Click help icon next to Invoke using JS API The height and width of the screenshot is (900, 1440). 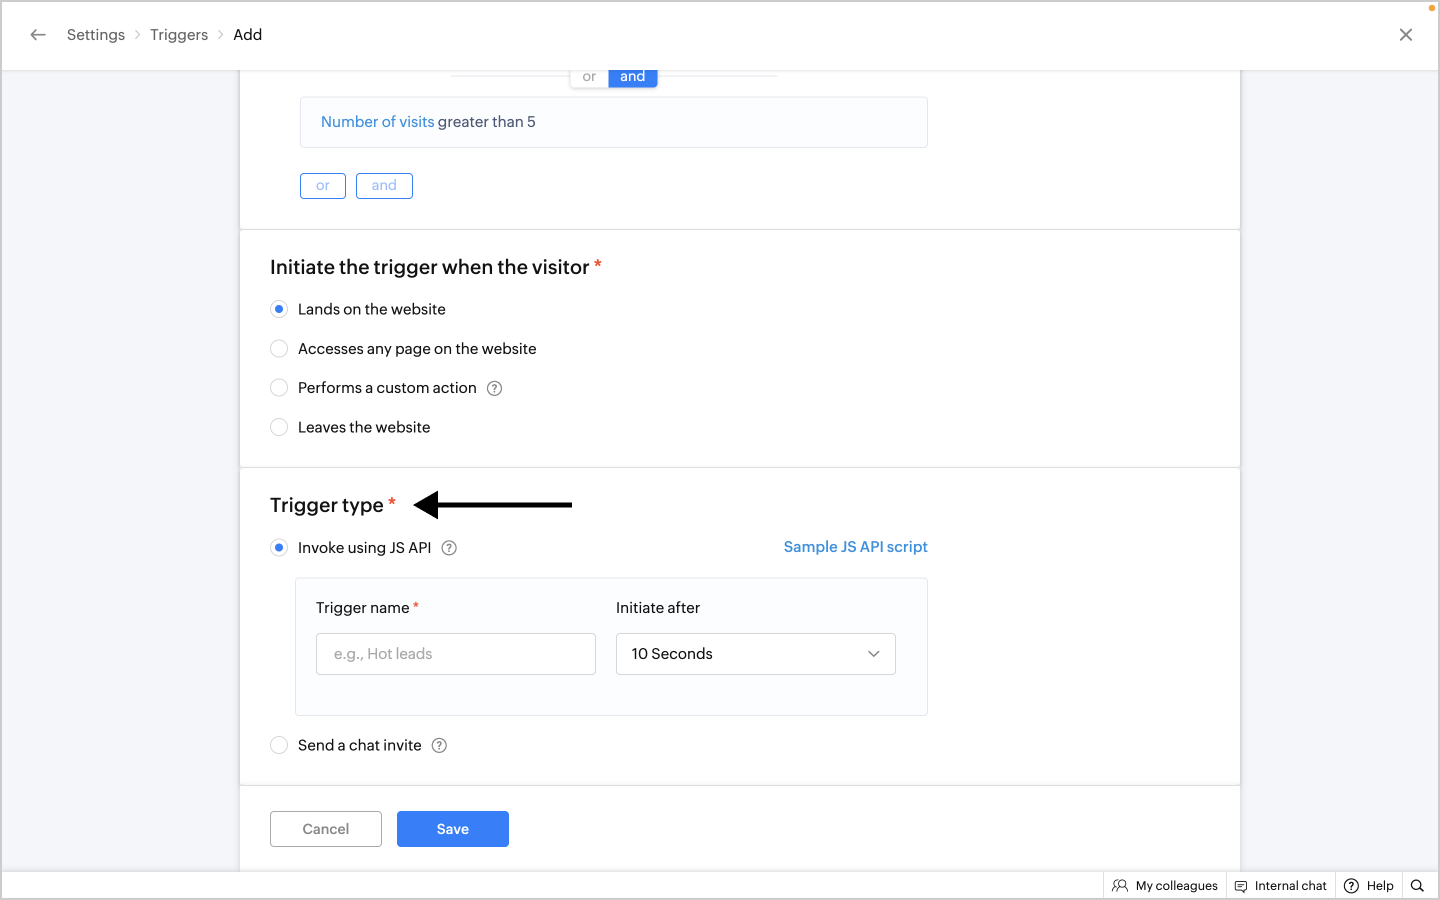(x=449, y=548)
